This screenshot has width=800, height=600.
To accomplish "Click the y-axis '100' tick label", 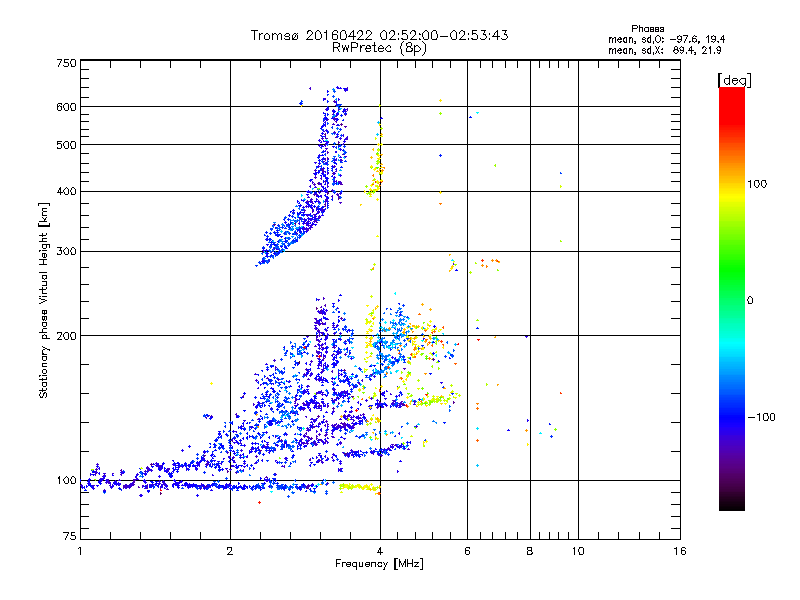I will (66, 481).
